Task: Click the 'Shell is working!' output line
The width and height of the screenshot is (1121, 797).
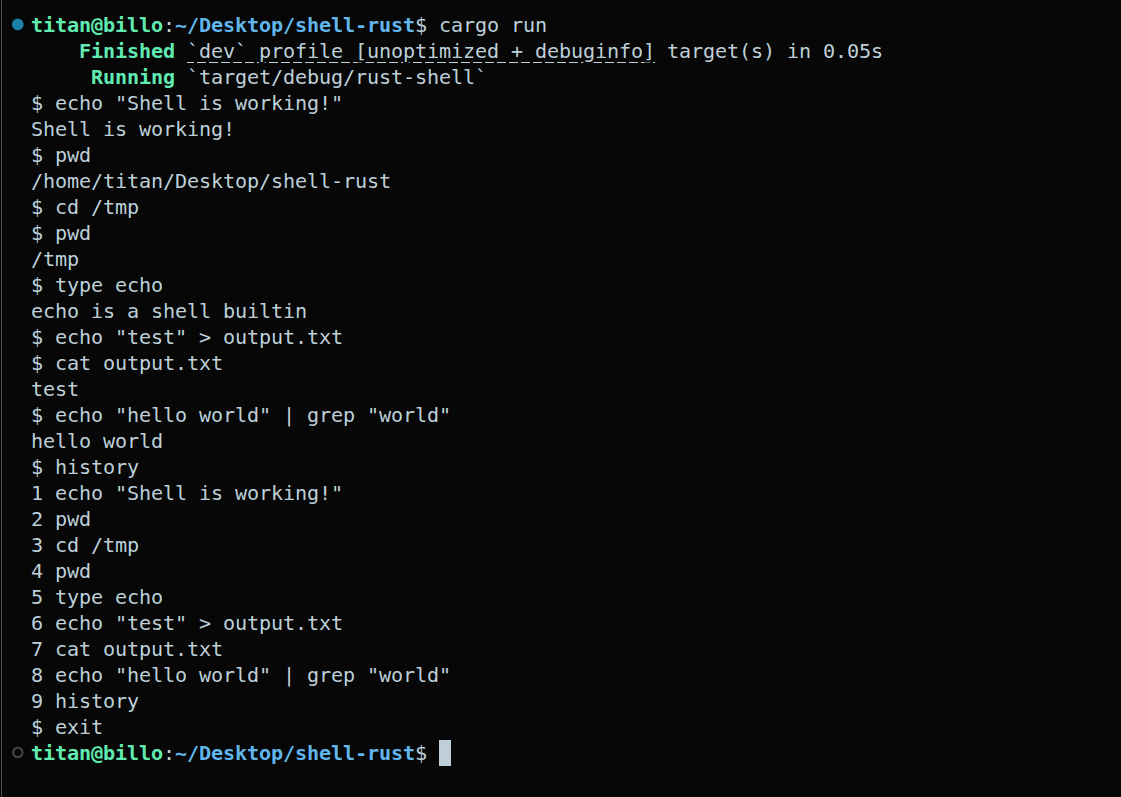Action: [132, 129]
